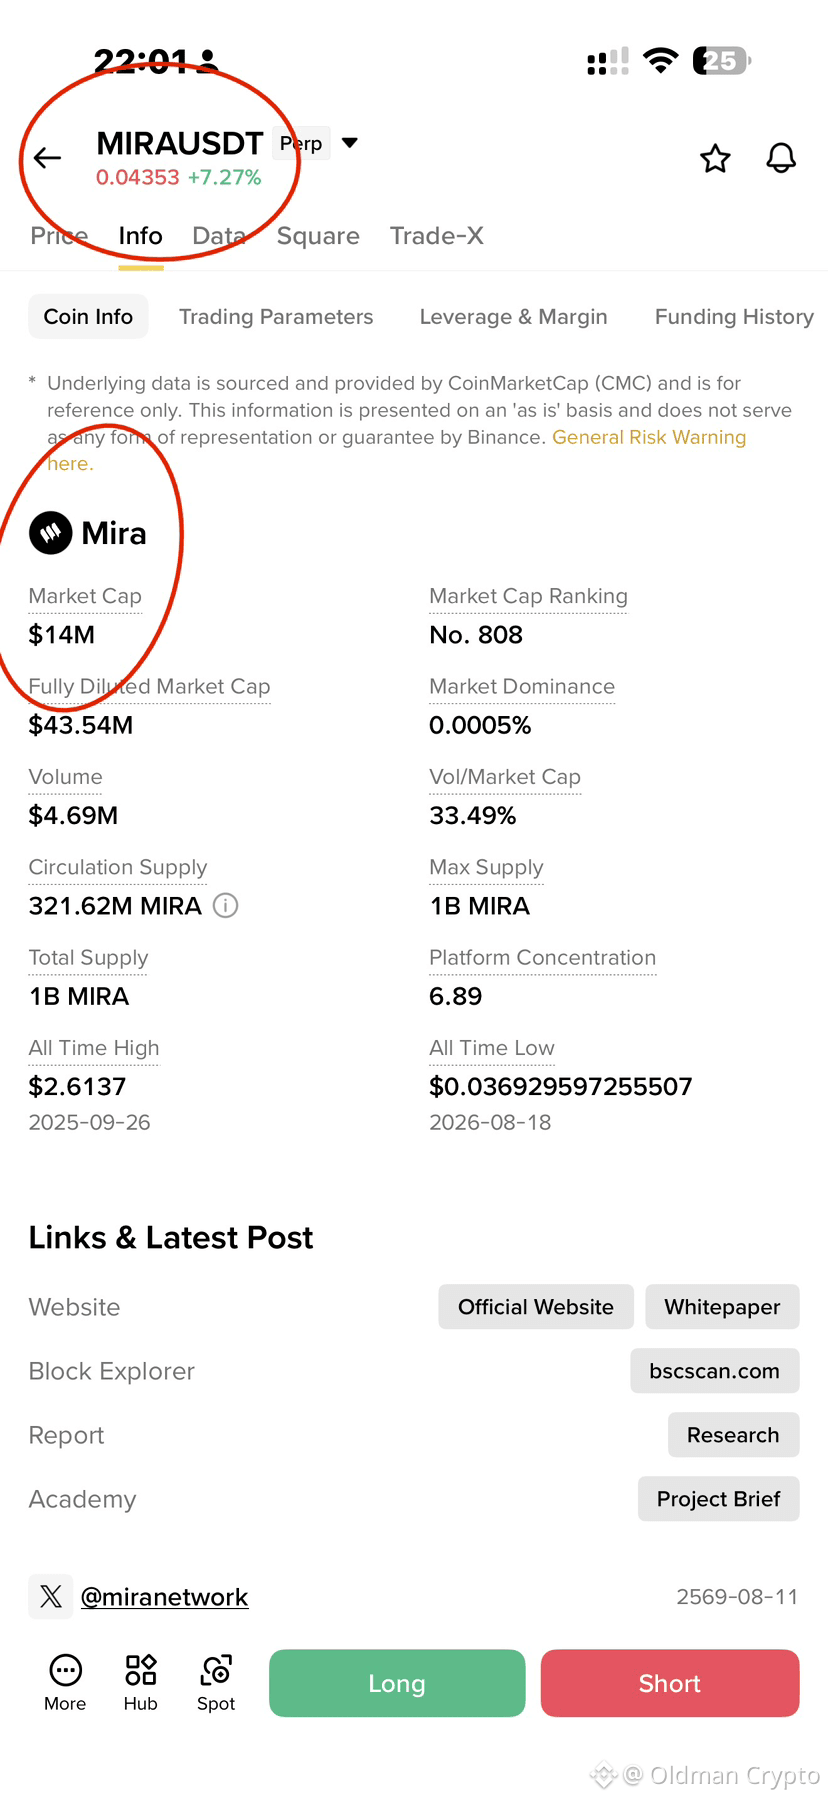Tap the back arrow icon
This screenshot has width=828, height=1800.
47,158
